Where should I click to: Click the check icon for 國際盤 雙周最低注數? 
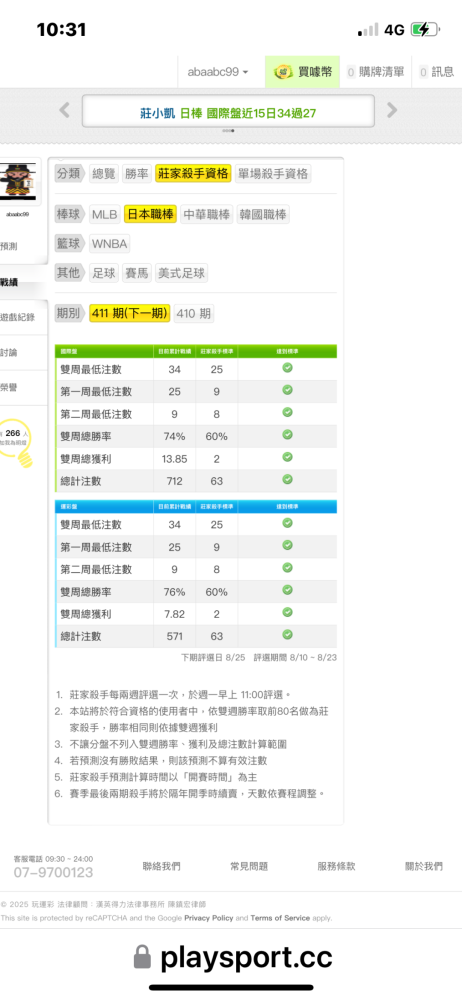287,368
